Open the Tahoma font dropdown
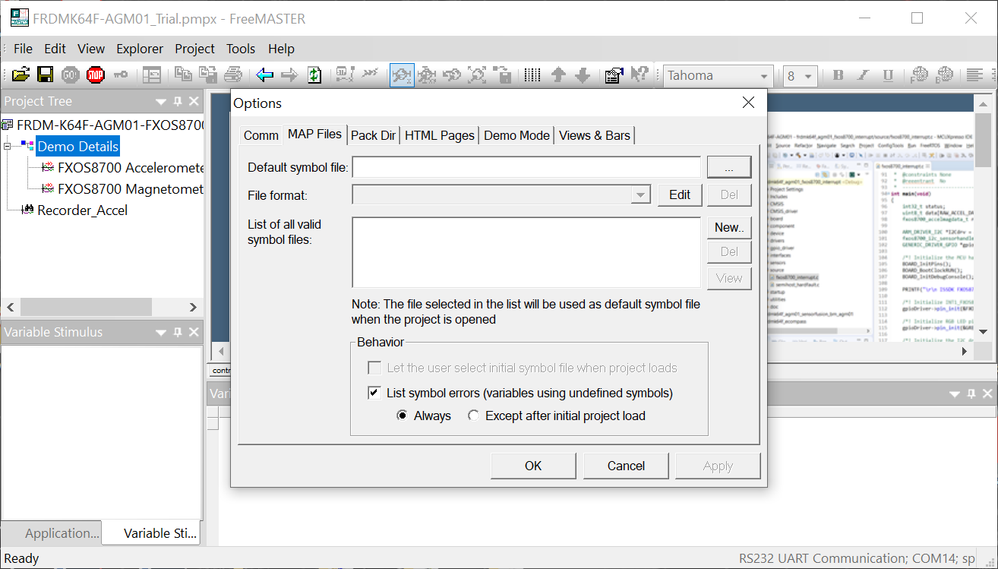998x569 pixels. [x=764, y=76]
